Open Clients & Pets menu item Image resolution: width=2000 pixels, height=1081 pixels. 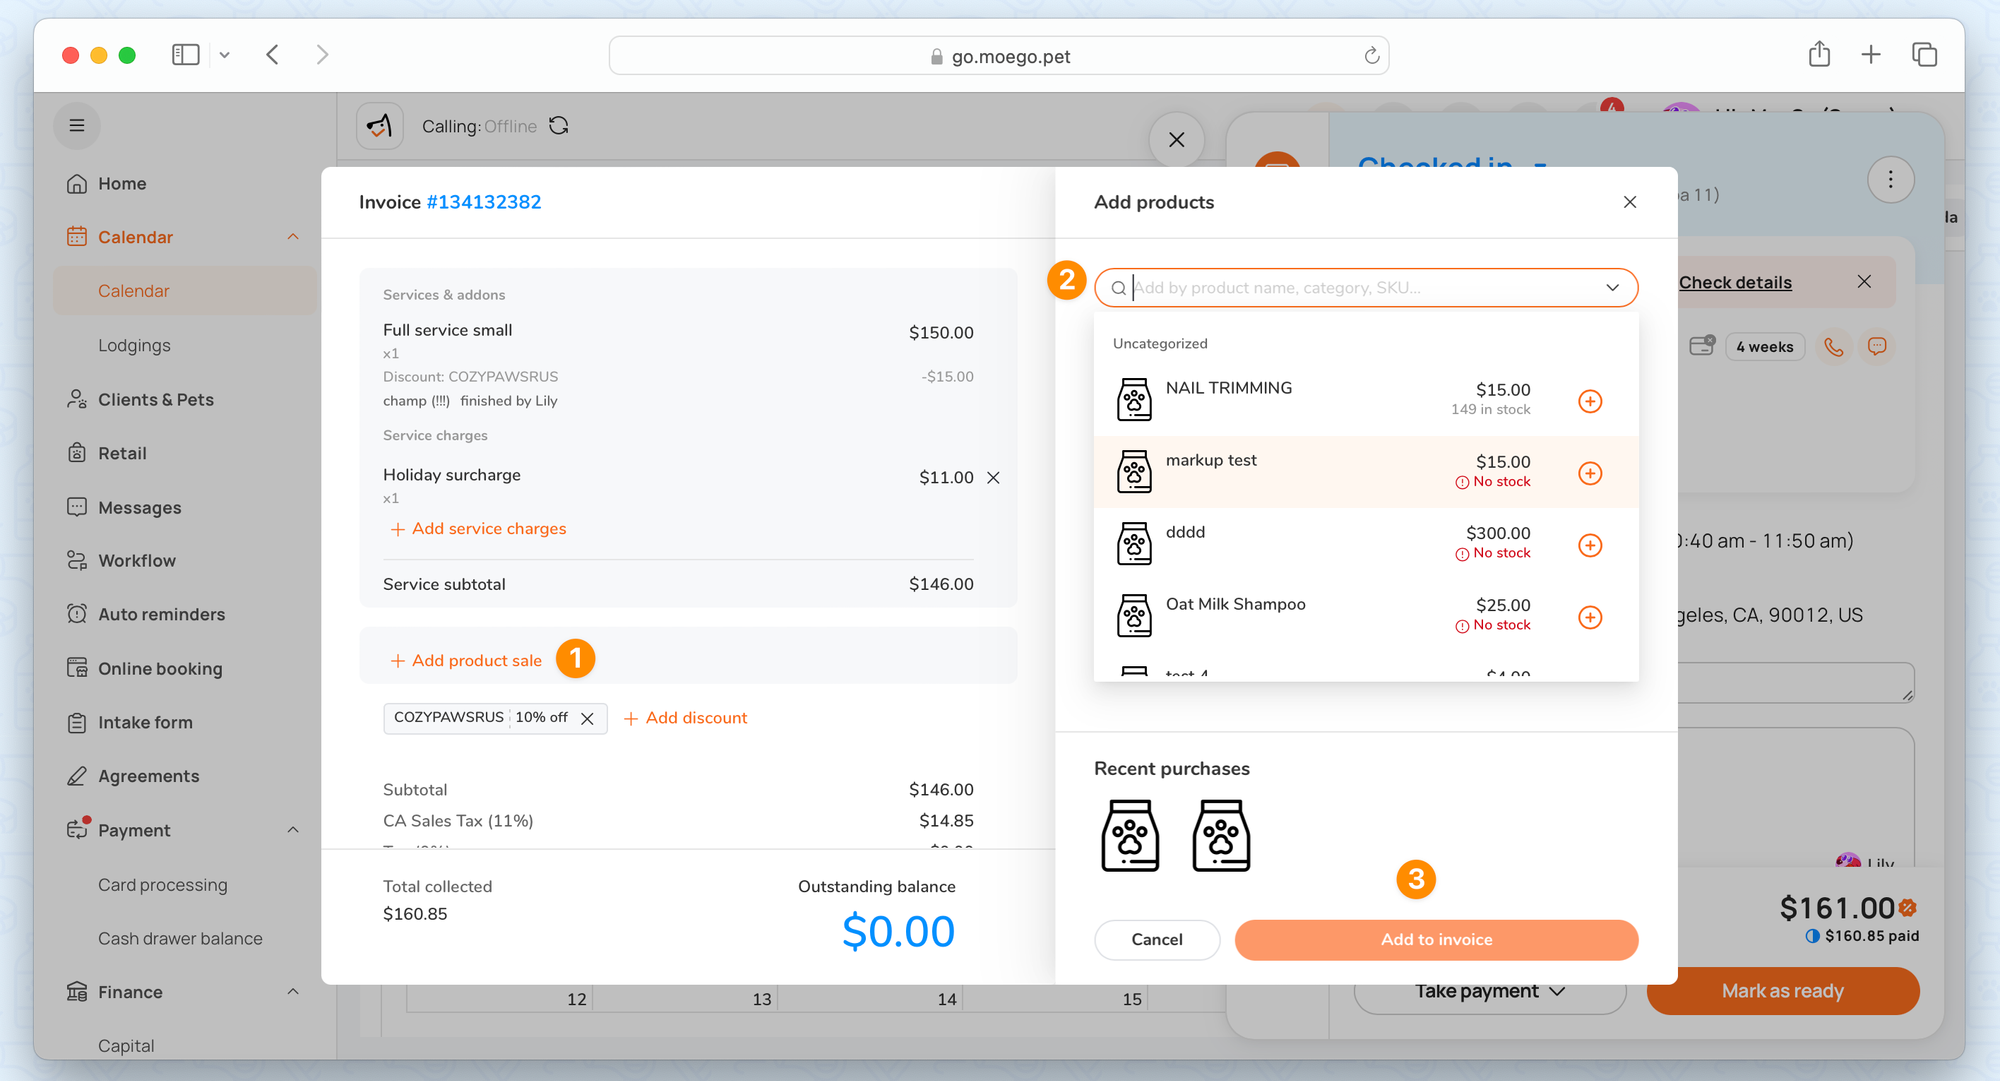pyautogui.click(x=155, y=399)
